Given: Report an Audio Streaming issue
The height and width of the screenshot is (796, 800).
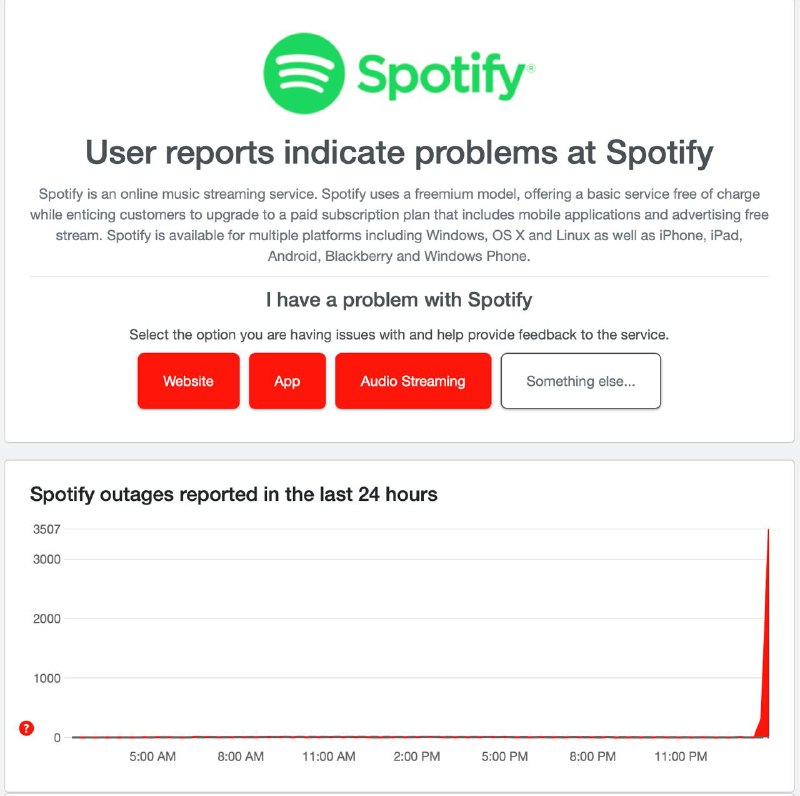Looking at the screenshot, I should (x=412, y=381).
